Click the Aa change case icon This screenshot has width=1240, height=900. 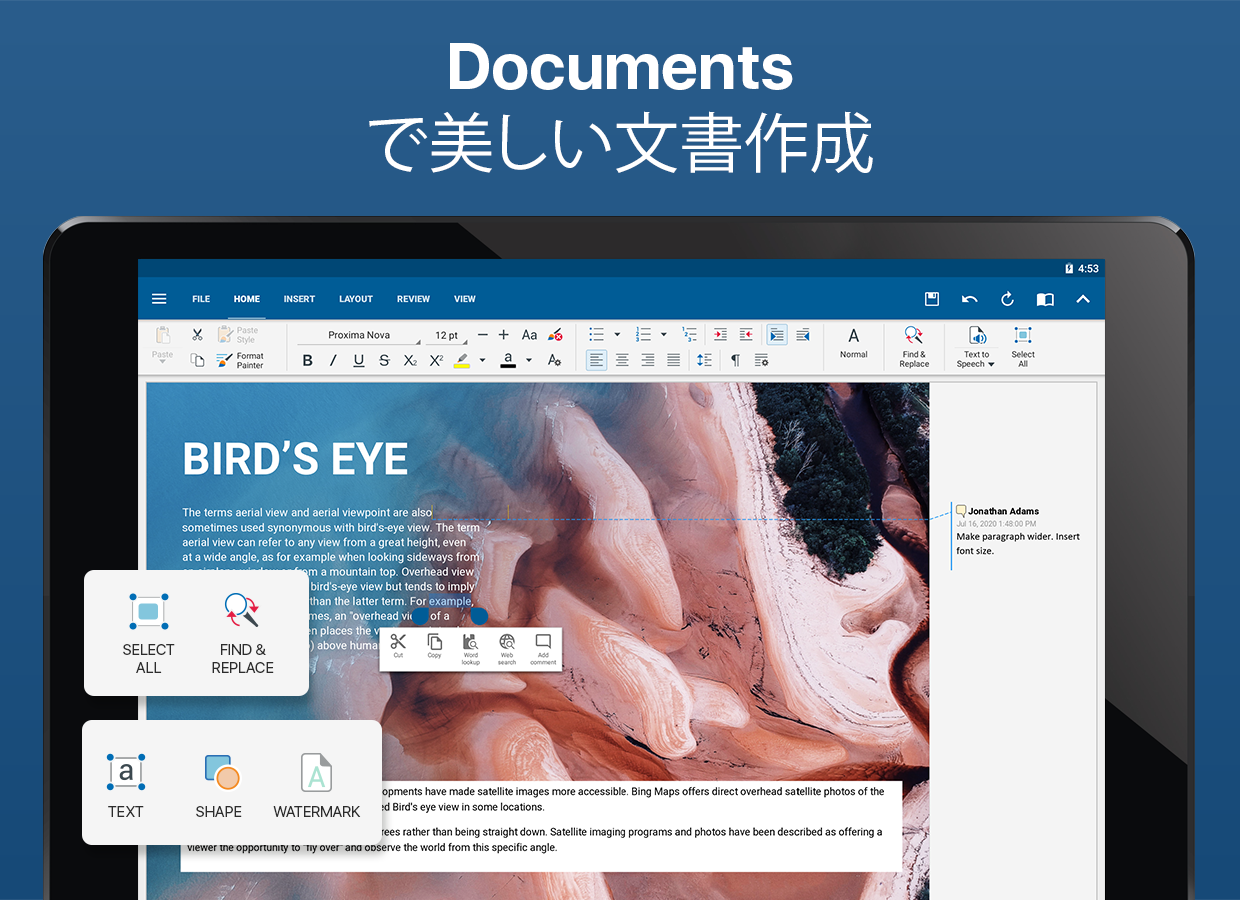coord(529,335)
